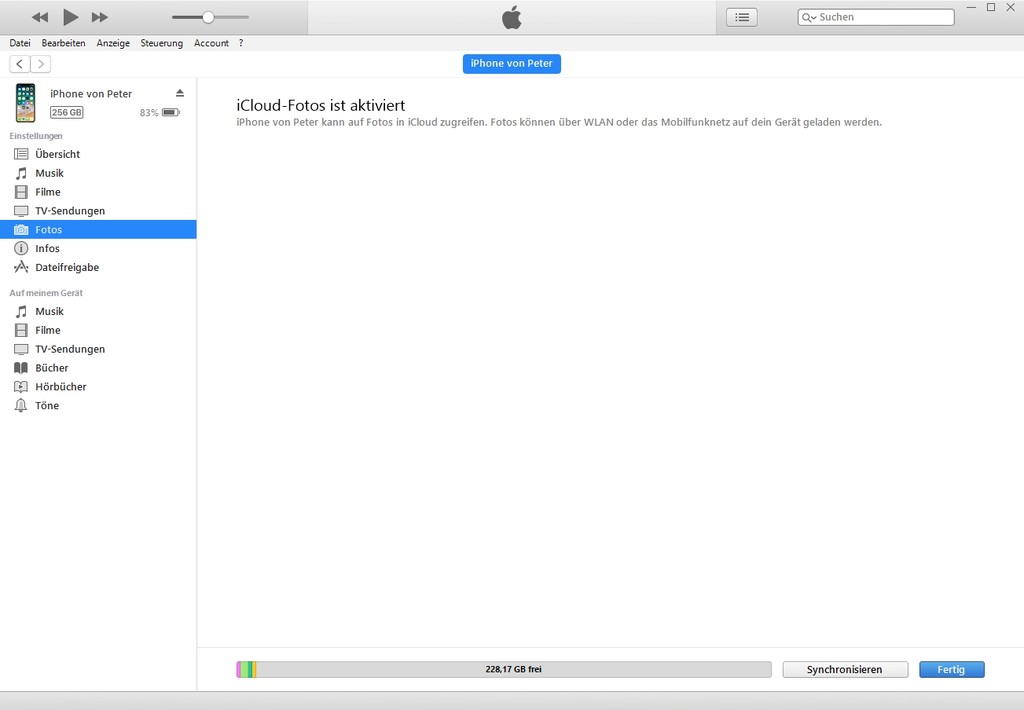
Task: Select the Fotos camera icon
Action: 22,230
